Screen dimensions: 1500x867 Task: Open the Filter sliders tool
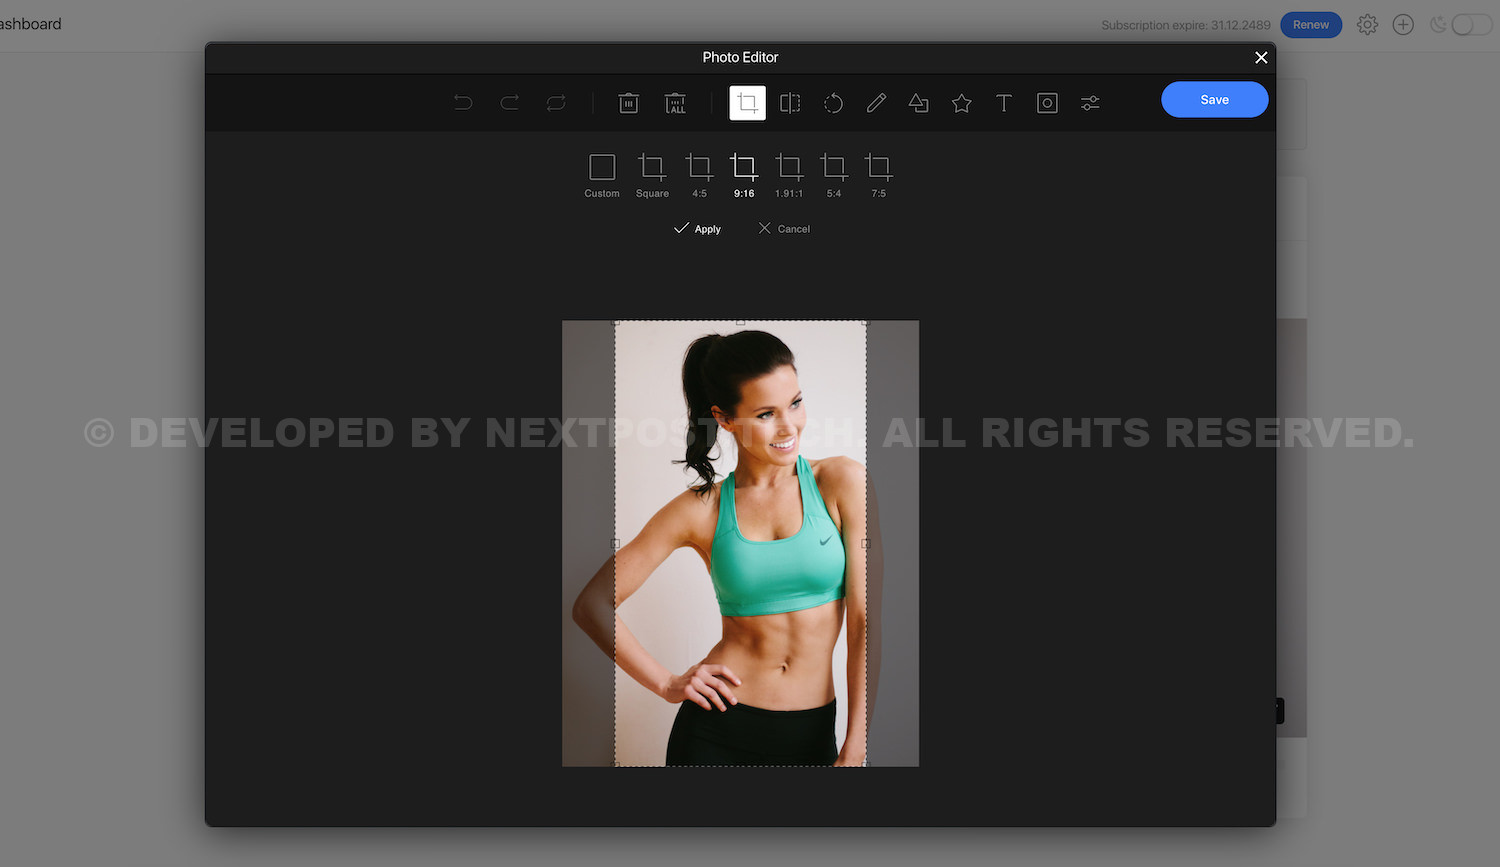pos(1090,102)
